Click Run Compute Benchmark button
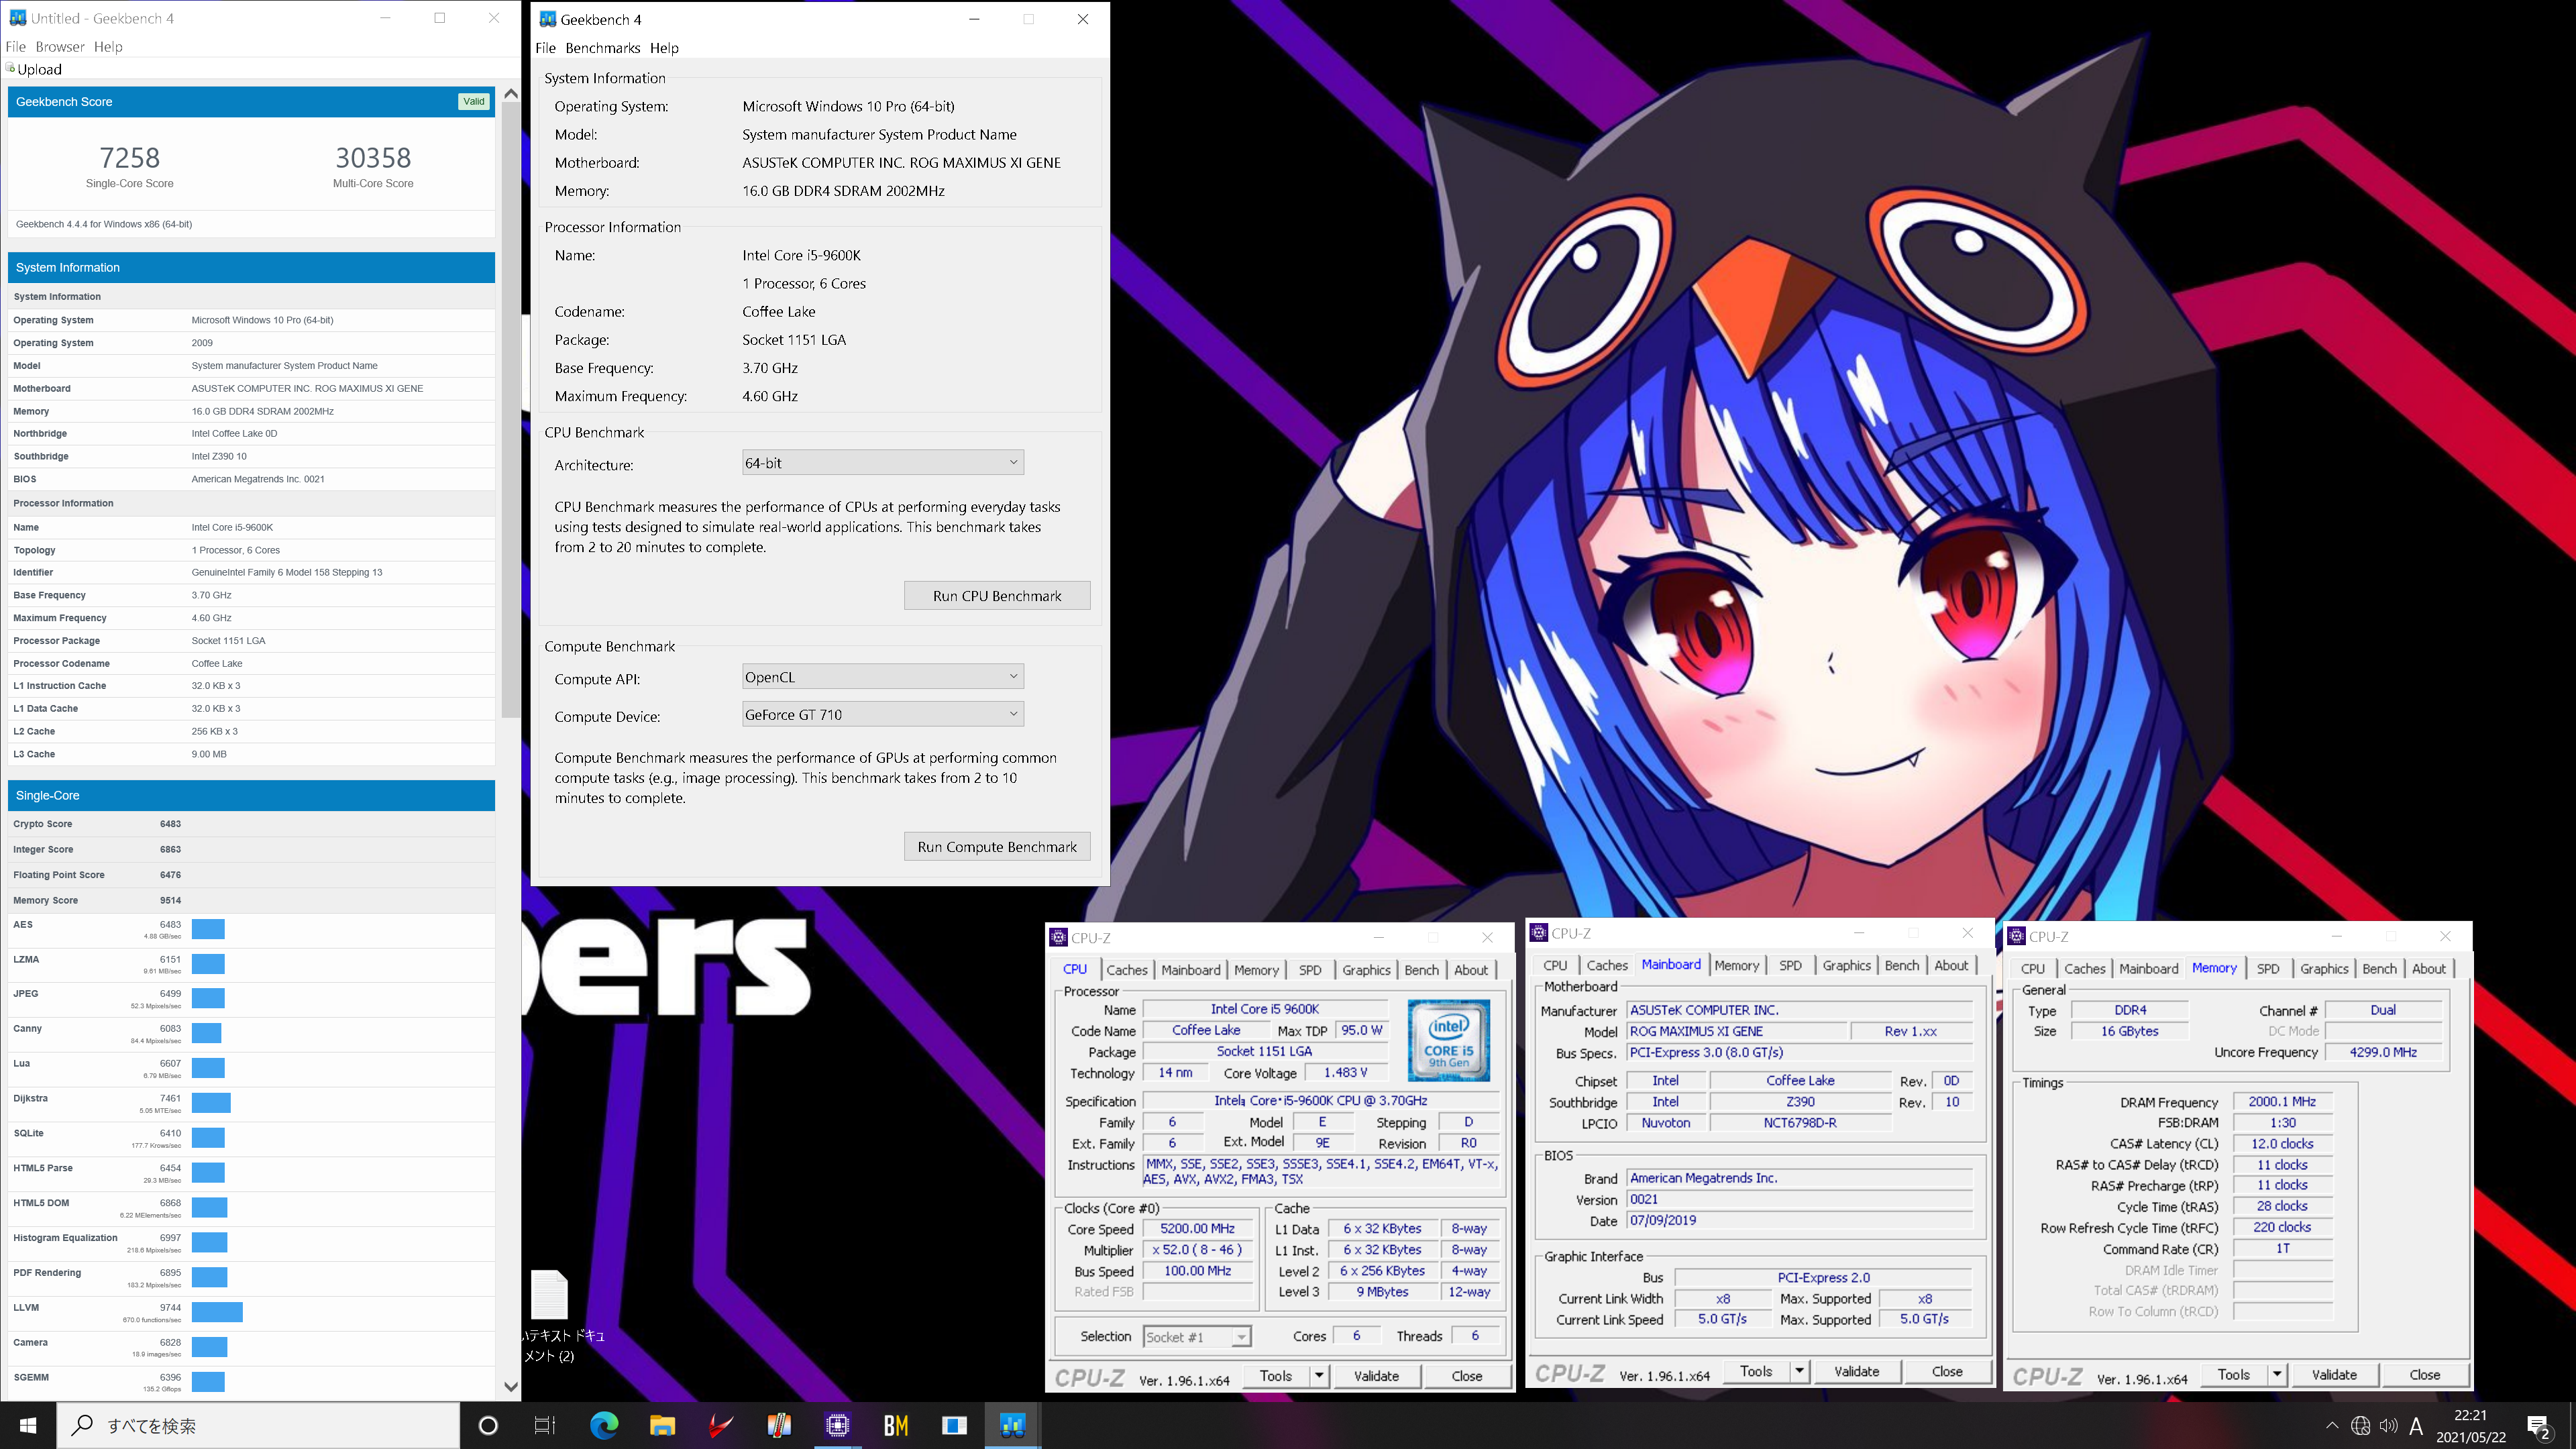The height and width of the screenshot is (1449, 2576). pos(997,847)
